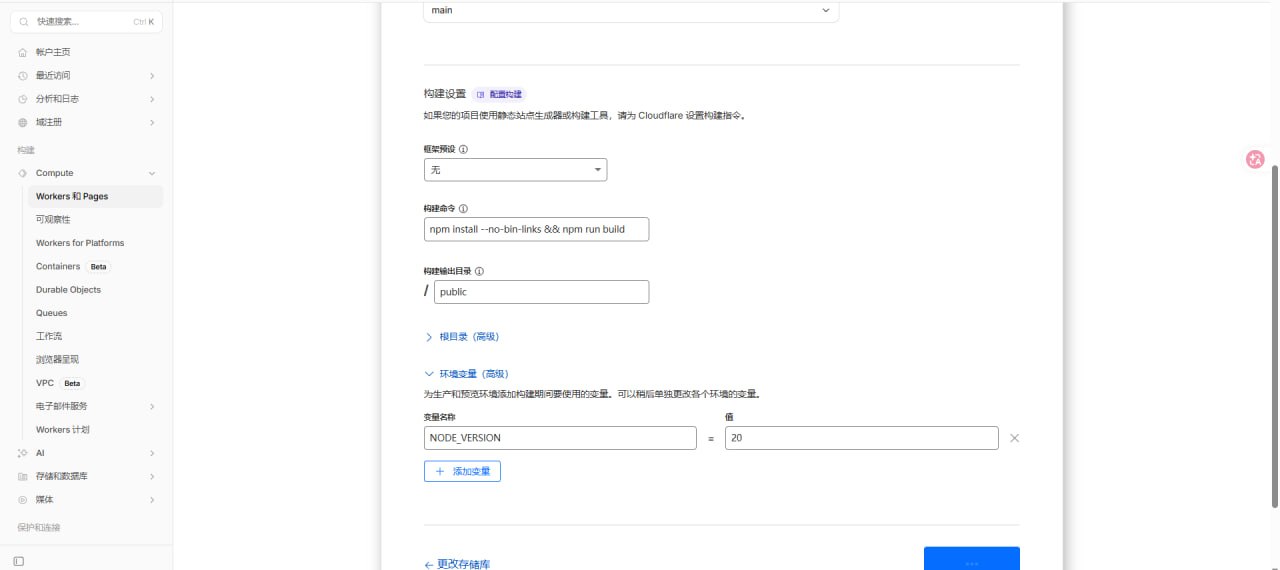Open Workers 计划 in the sidebar
This screenshot has width=1280, height=570.
pos(63,429)
